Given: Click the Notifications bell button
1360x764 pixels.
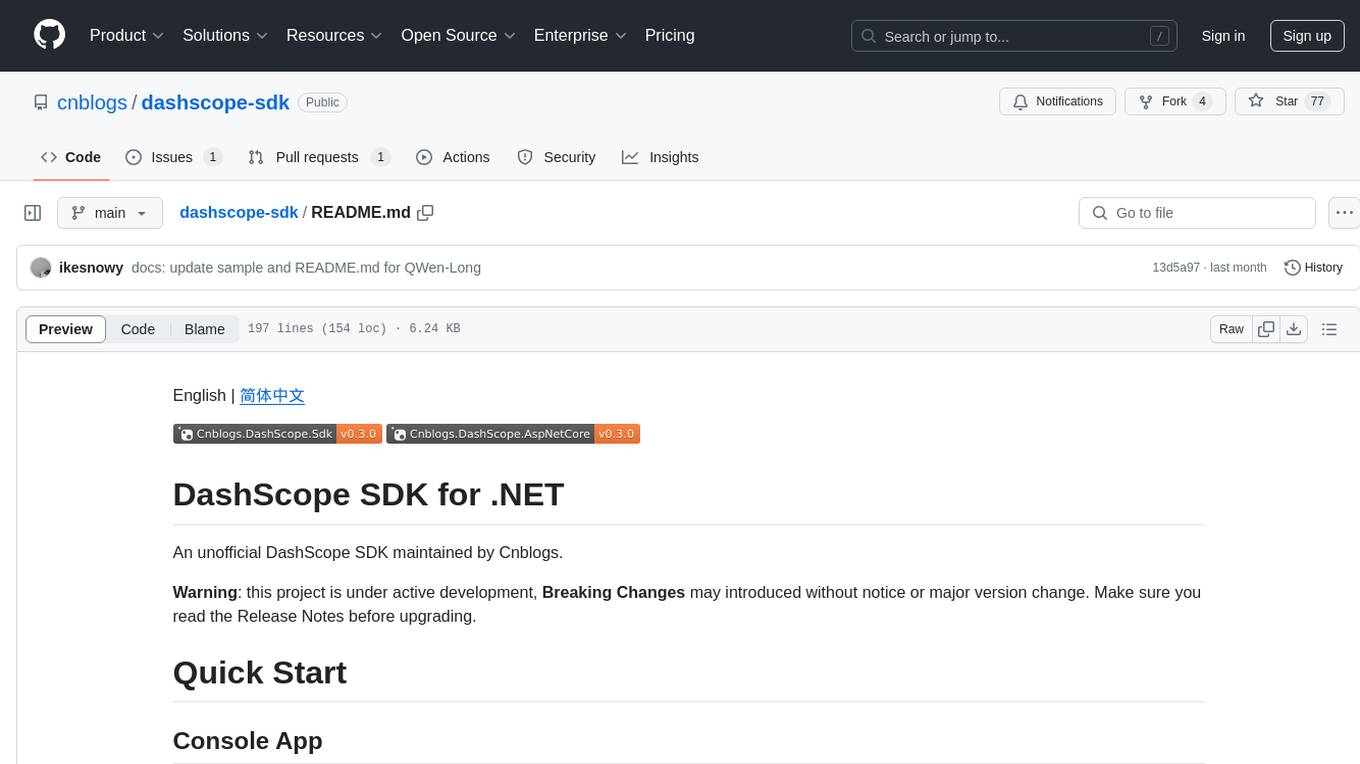Looking at the screenshot, I should point(1057,102).
